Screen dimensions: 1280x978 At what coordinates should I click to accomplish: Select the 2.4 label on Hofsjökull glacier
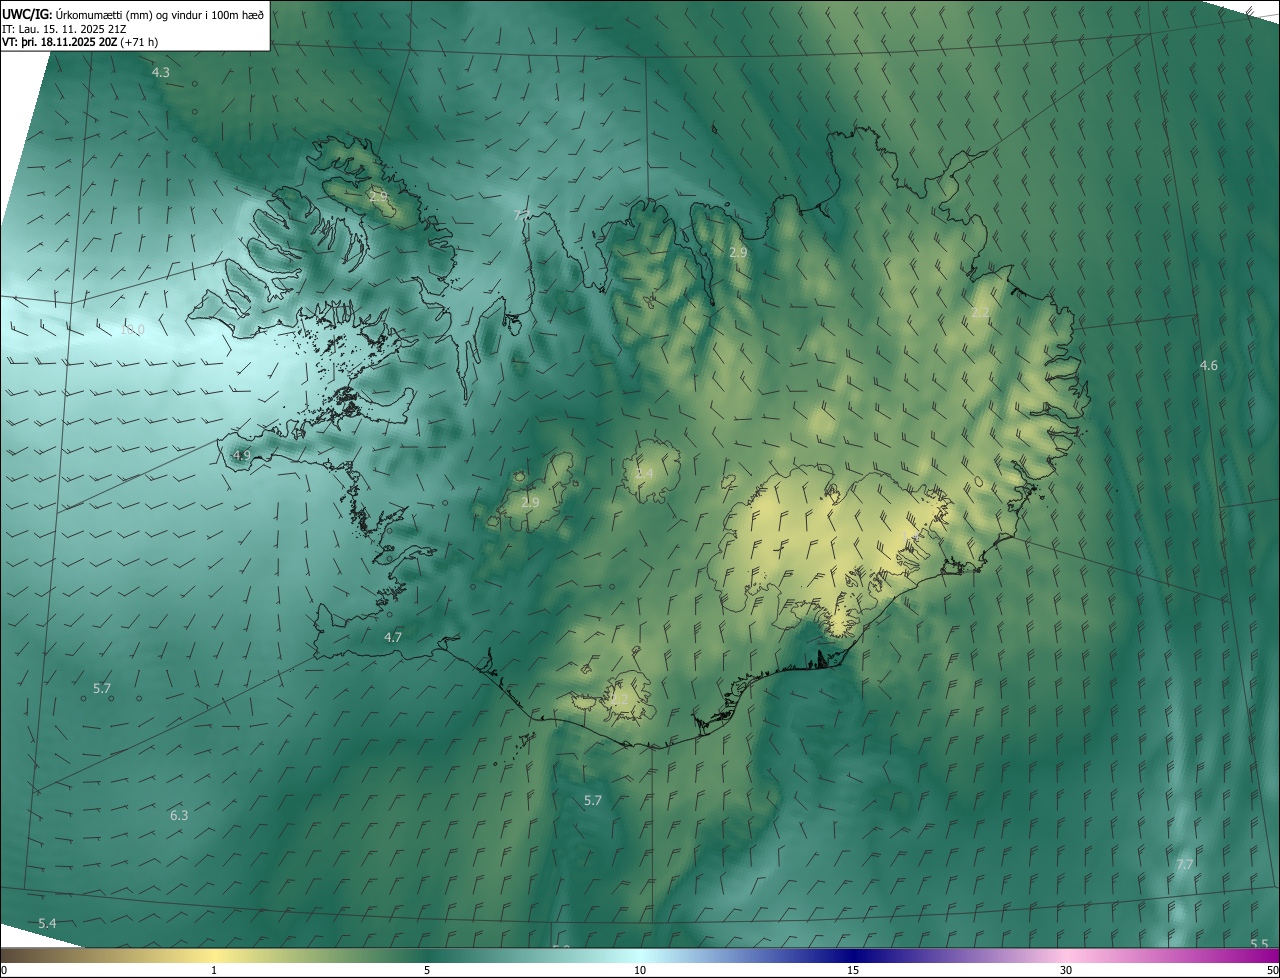click(x=644, y=473)
